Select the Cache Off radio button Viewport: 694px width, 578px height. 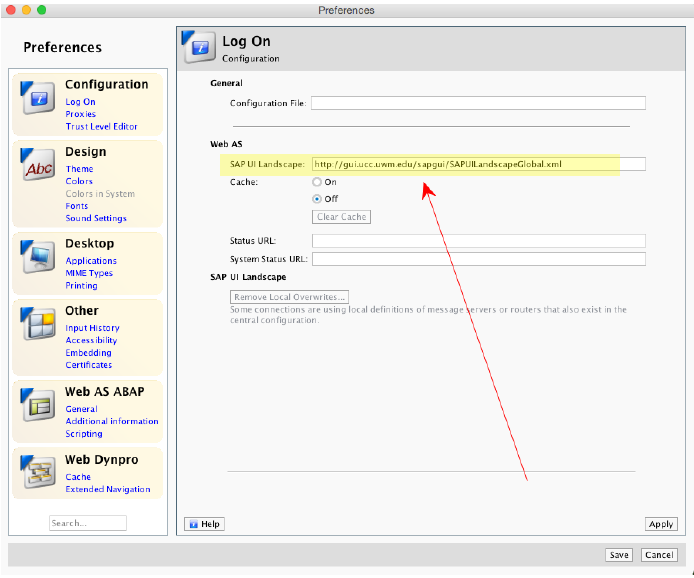coord(317,199)
